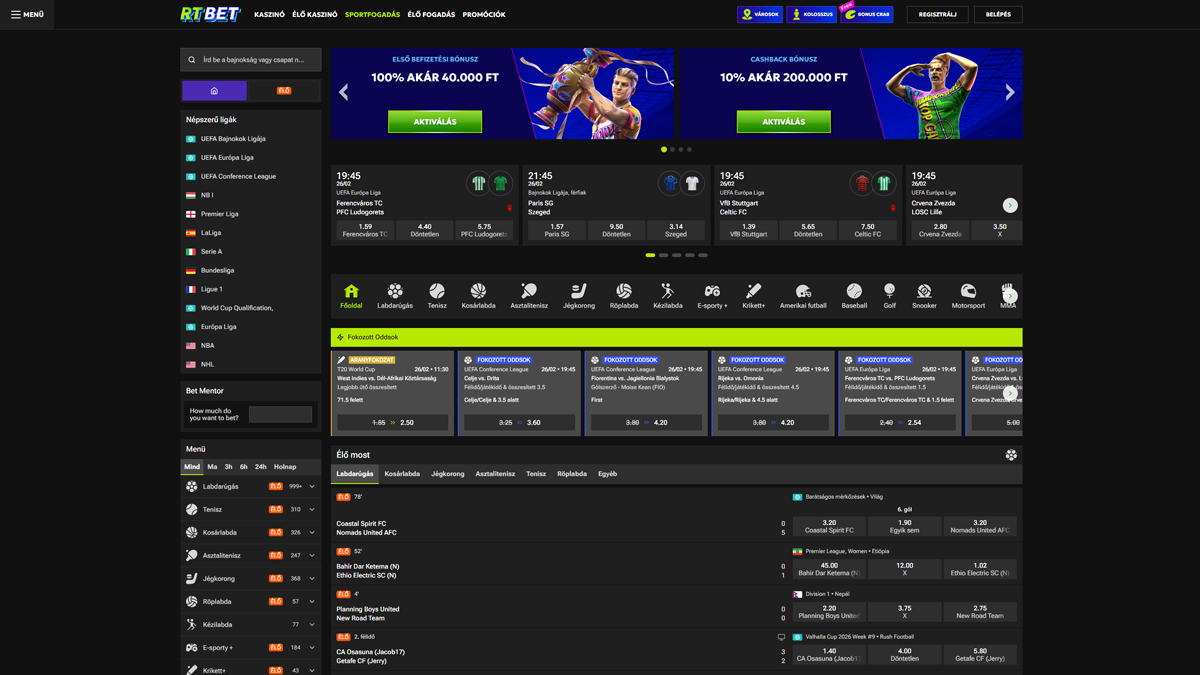Select the Mind time filter

coord(192,467)
